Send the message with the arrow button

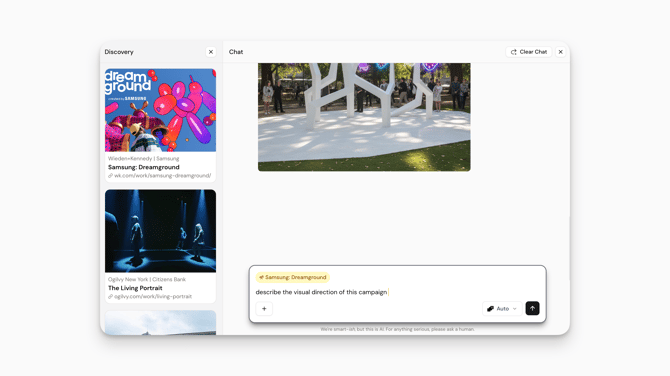point(532,308)
